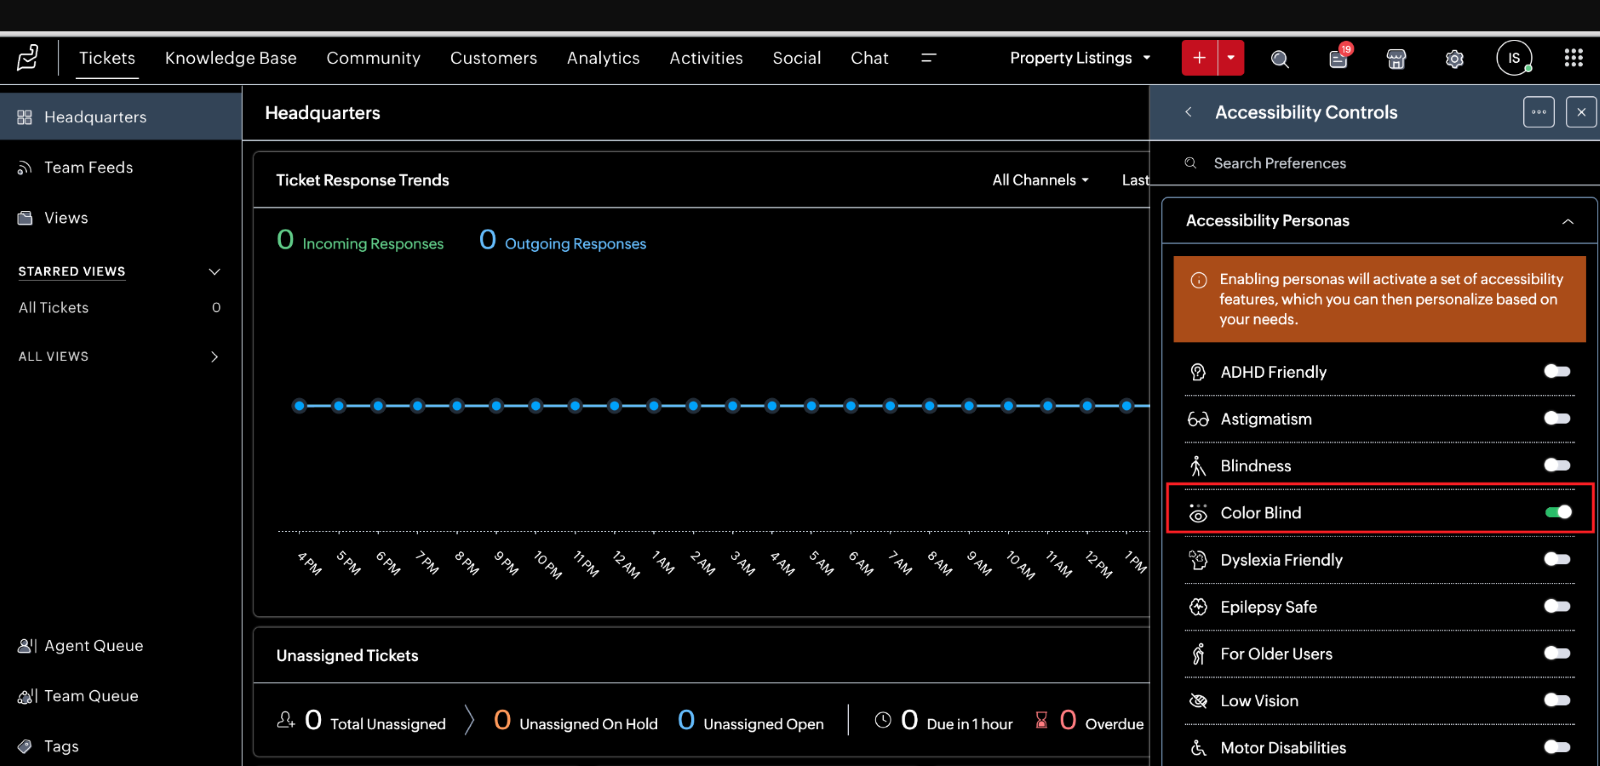Image resolution: width=1600 pixels, height=766 pixels.
Task: Open Accessibility Controls more options ellipsis
Action: click(x=1539, y=112)
